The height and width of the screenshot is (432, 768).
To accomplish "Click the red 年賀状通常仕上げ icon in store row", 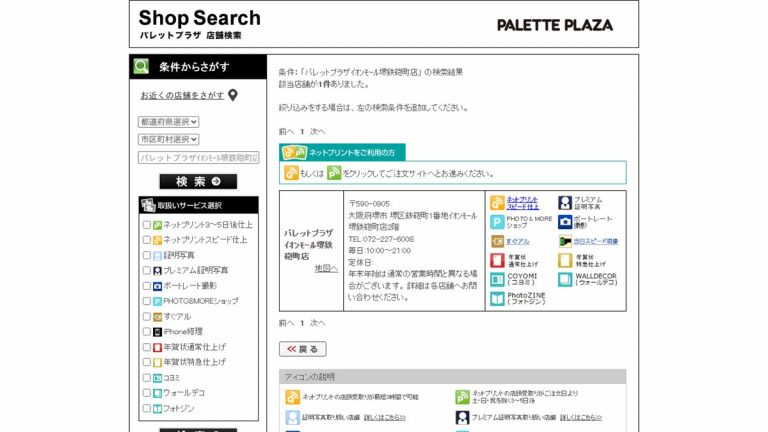I will tap(497, 260).
